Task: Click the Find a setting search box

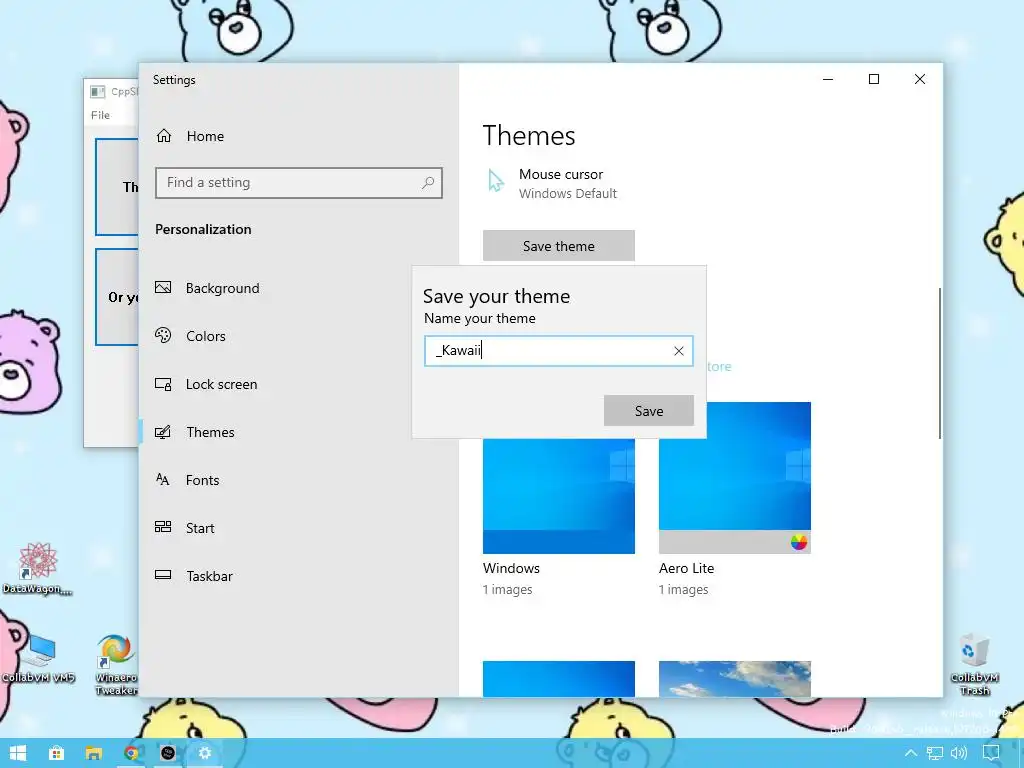Action: click(x=298, y=183)
